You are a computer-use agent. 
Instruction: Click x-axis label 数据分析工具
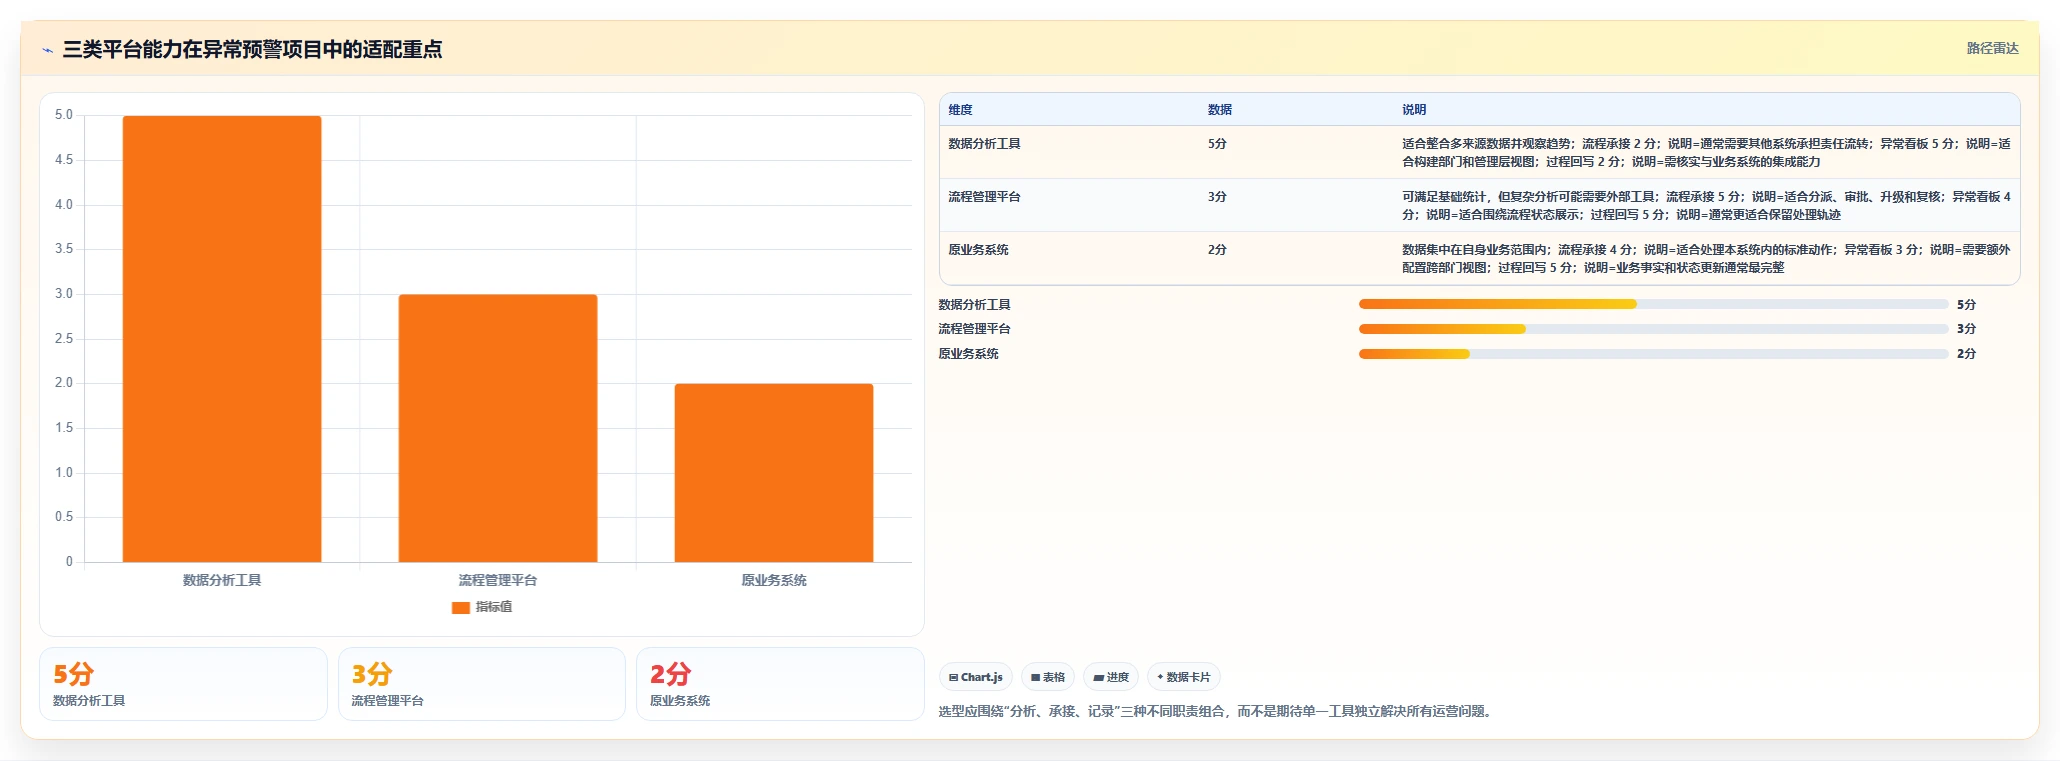pos(222,580)
